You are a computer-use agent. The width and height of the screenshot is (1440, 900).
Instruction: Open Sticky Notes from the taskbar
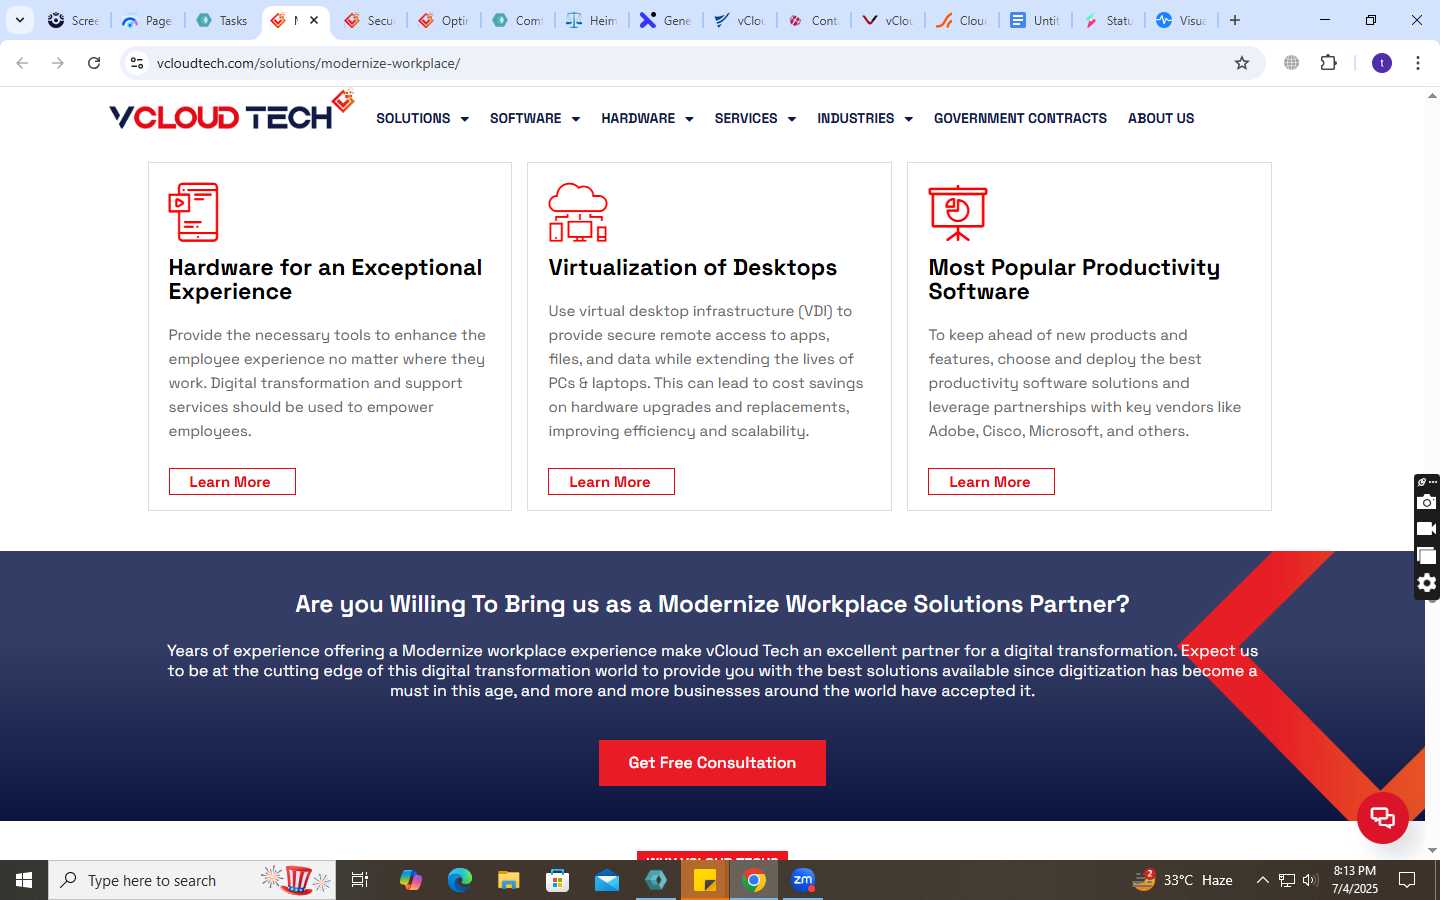[x=705, y=880]
